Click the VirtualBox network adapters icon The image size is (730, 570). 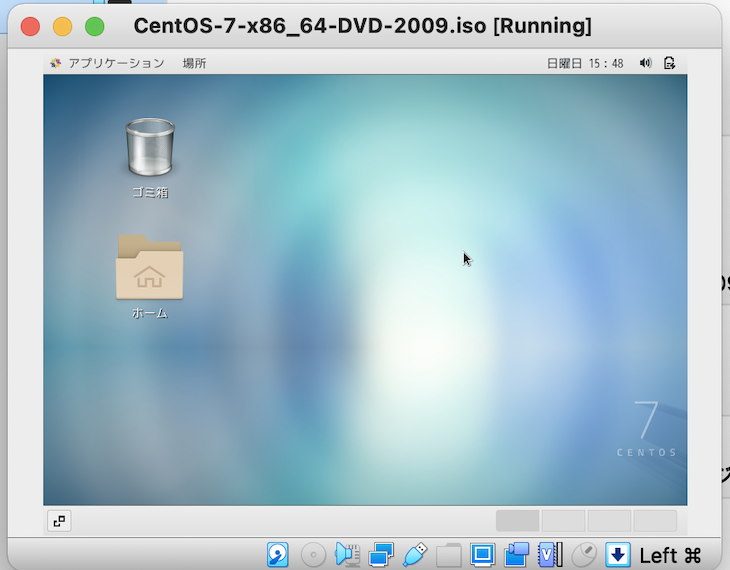tap(381, 555)
